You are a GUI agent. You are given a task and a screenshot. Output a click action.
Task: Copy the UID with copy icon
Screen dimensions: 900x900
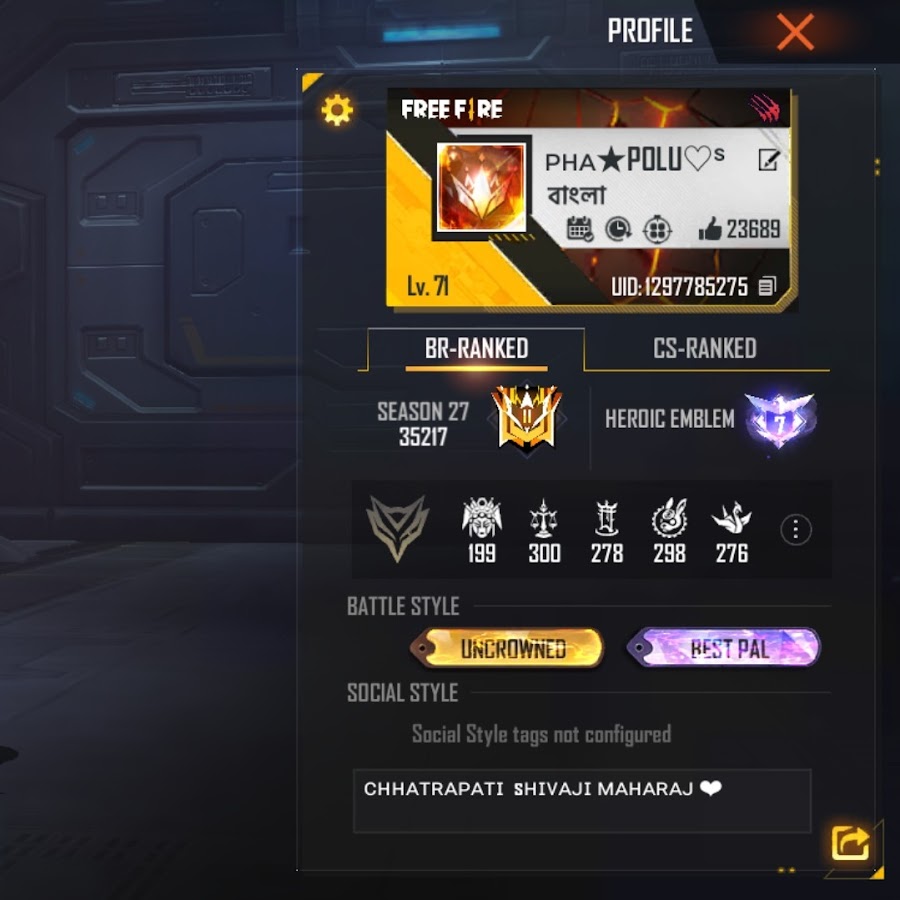coord(767,286)
